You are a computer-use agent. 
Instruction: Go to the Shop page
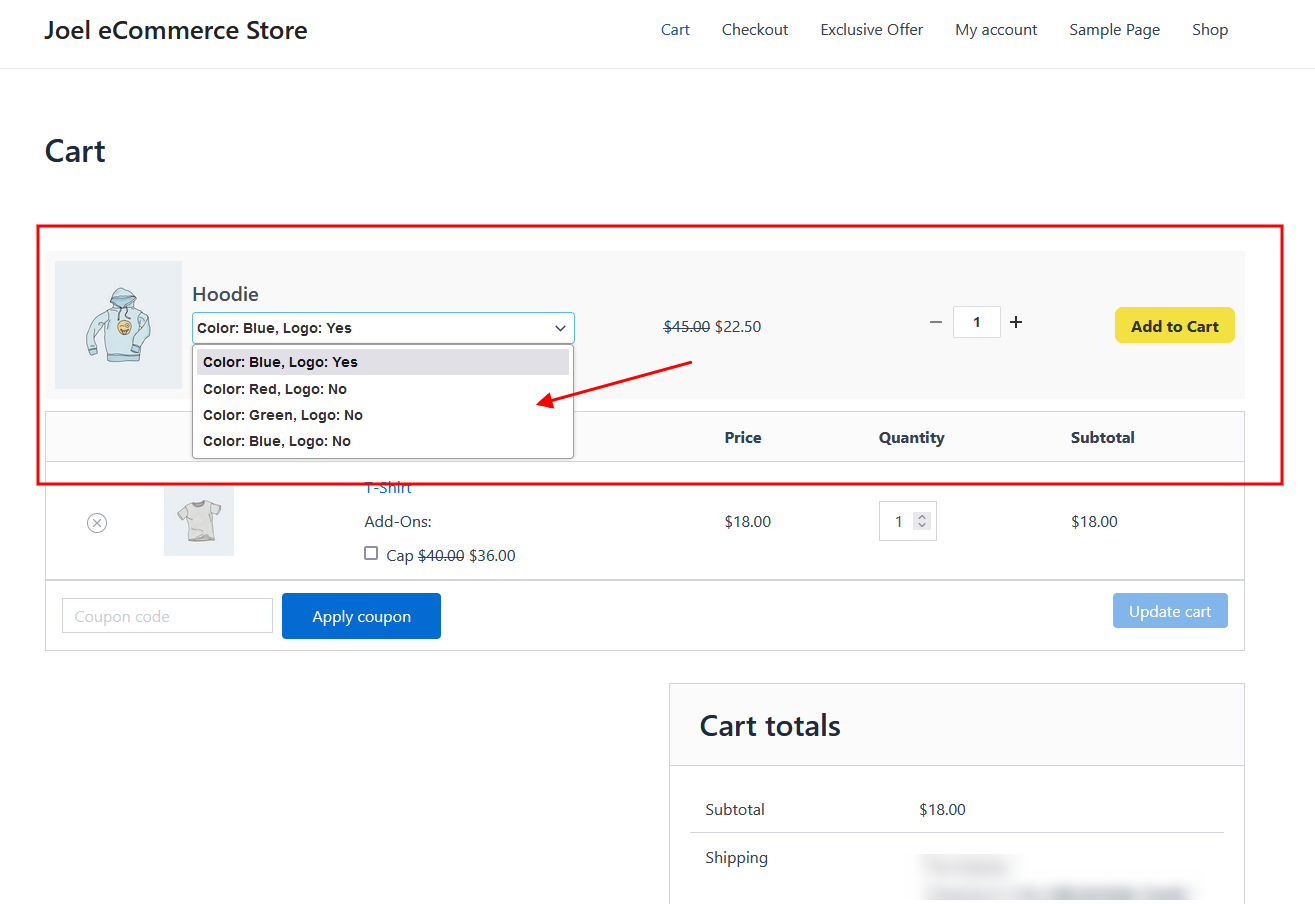1209,30
